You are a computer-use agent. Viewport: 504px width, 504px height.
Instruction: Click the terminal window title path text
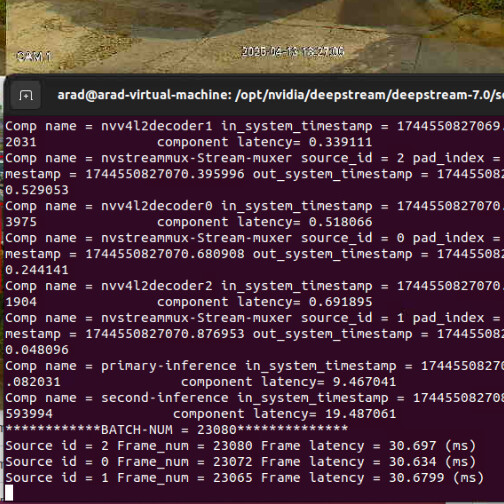point(280,95)
